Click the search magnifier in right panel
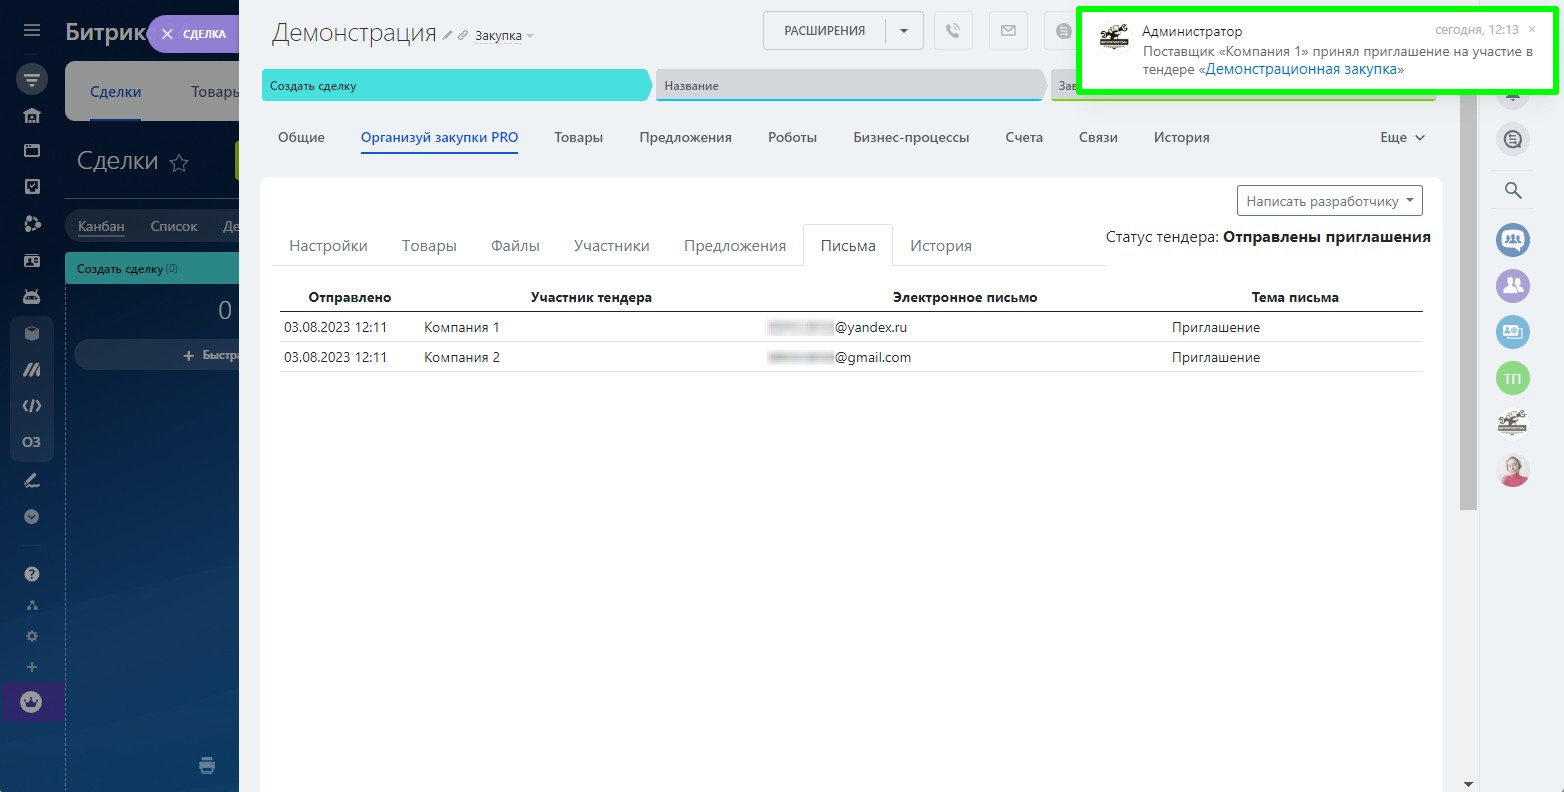 [x=1512, y=190]
